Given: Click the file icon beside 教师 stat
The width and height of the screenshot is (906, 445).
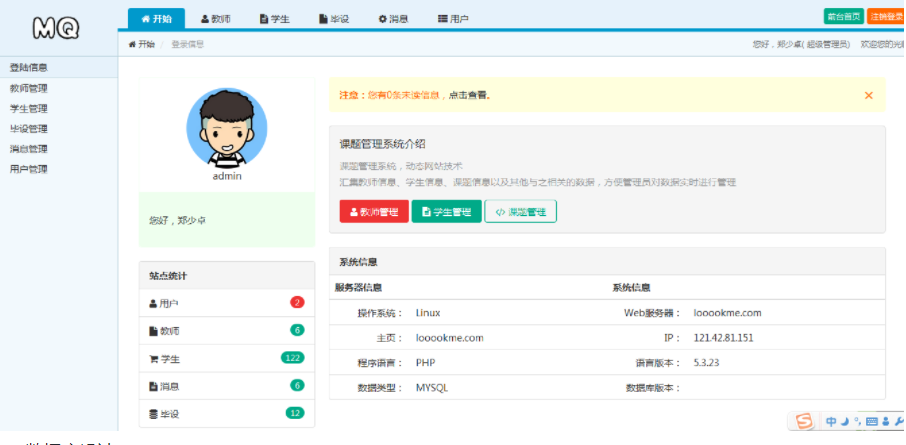Looking at the screenshot, I should point(153,331).
